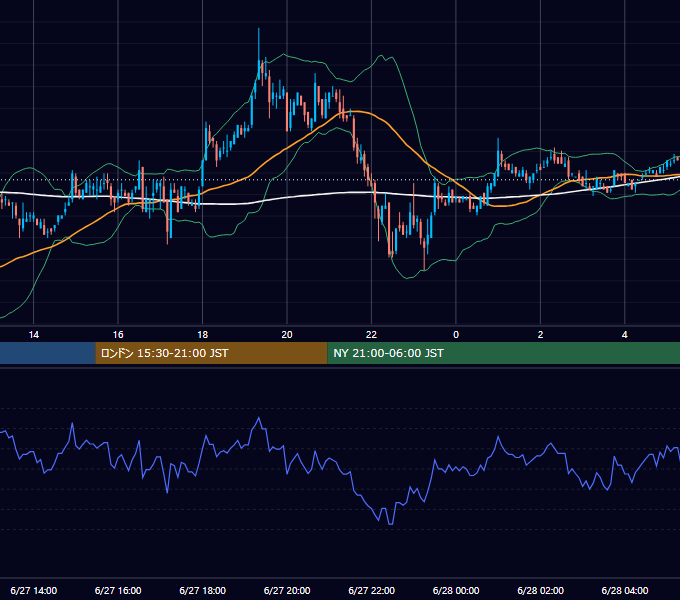Screen dimensions: 680x600
Task: Click the 6/28 02:00 date label
Action: click(540, 590)
